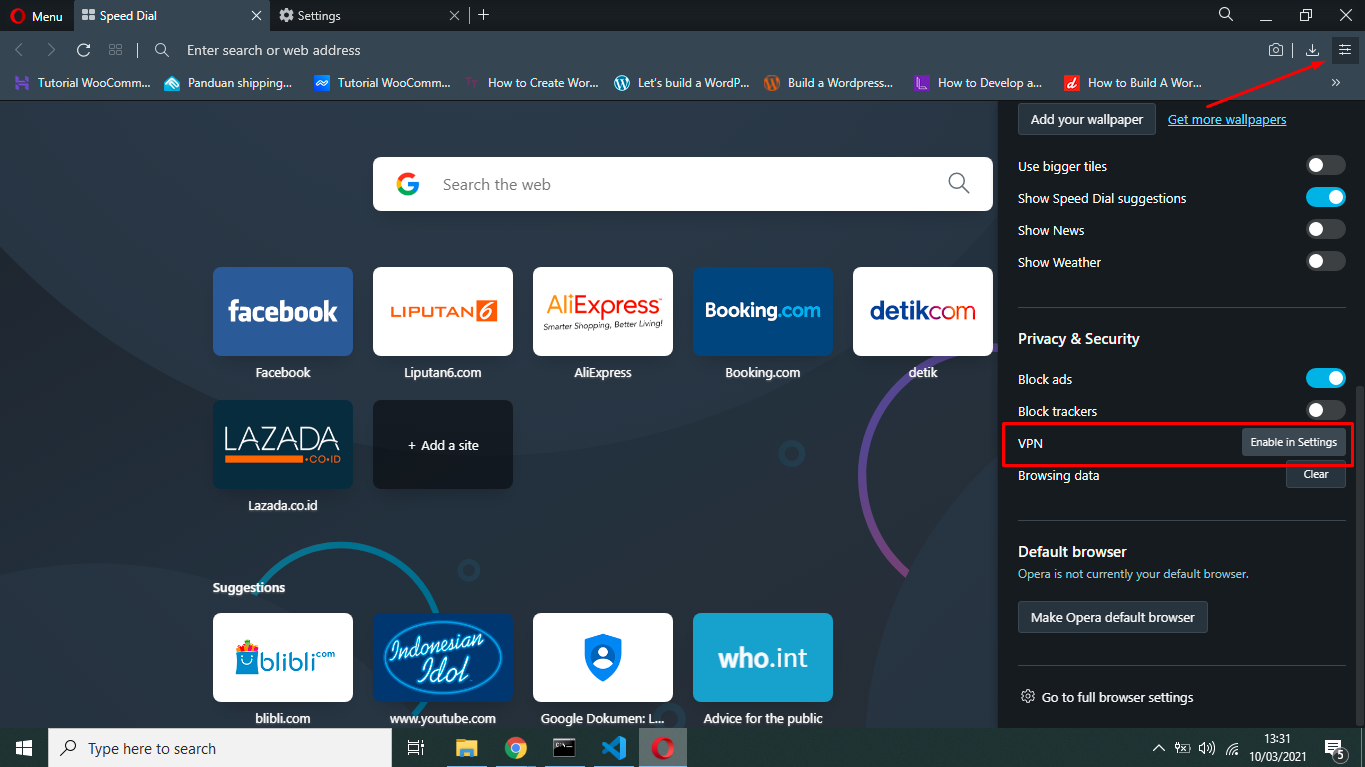1365x767 pixels.
Task: Open the Booking.com tile
Action: click(x=763, y=311)
